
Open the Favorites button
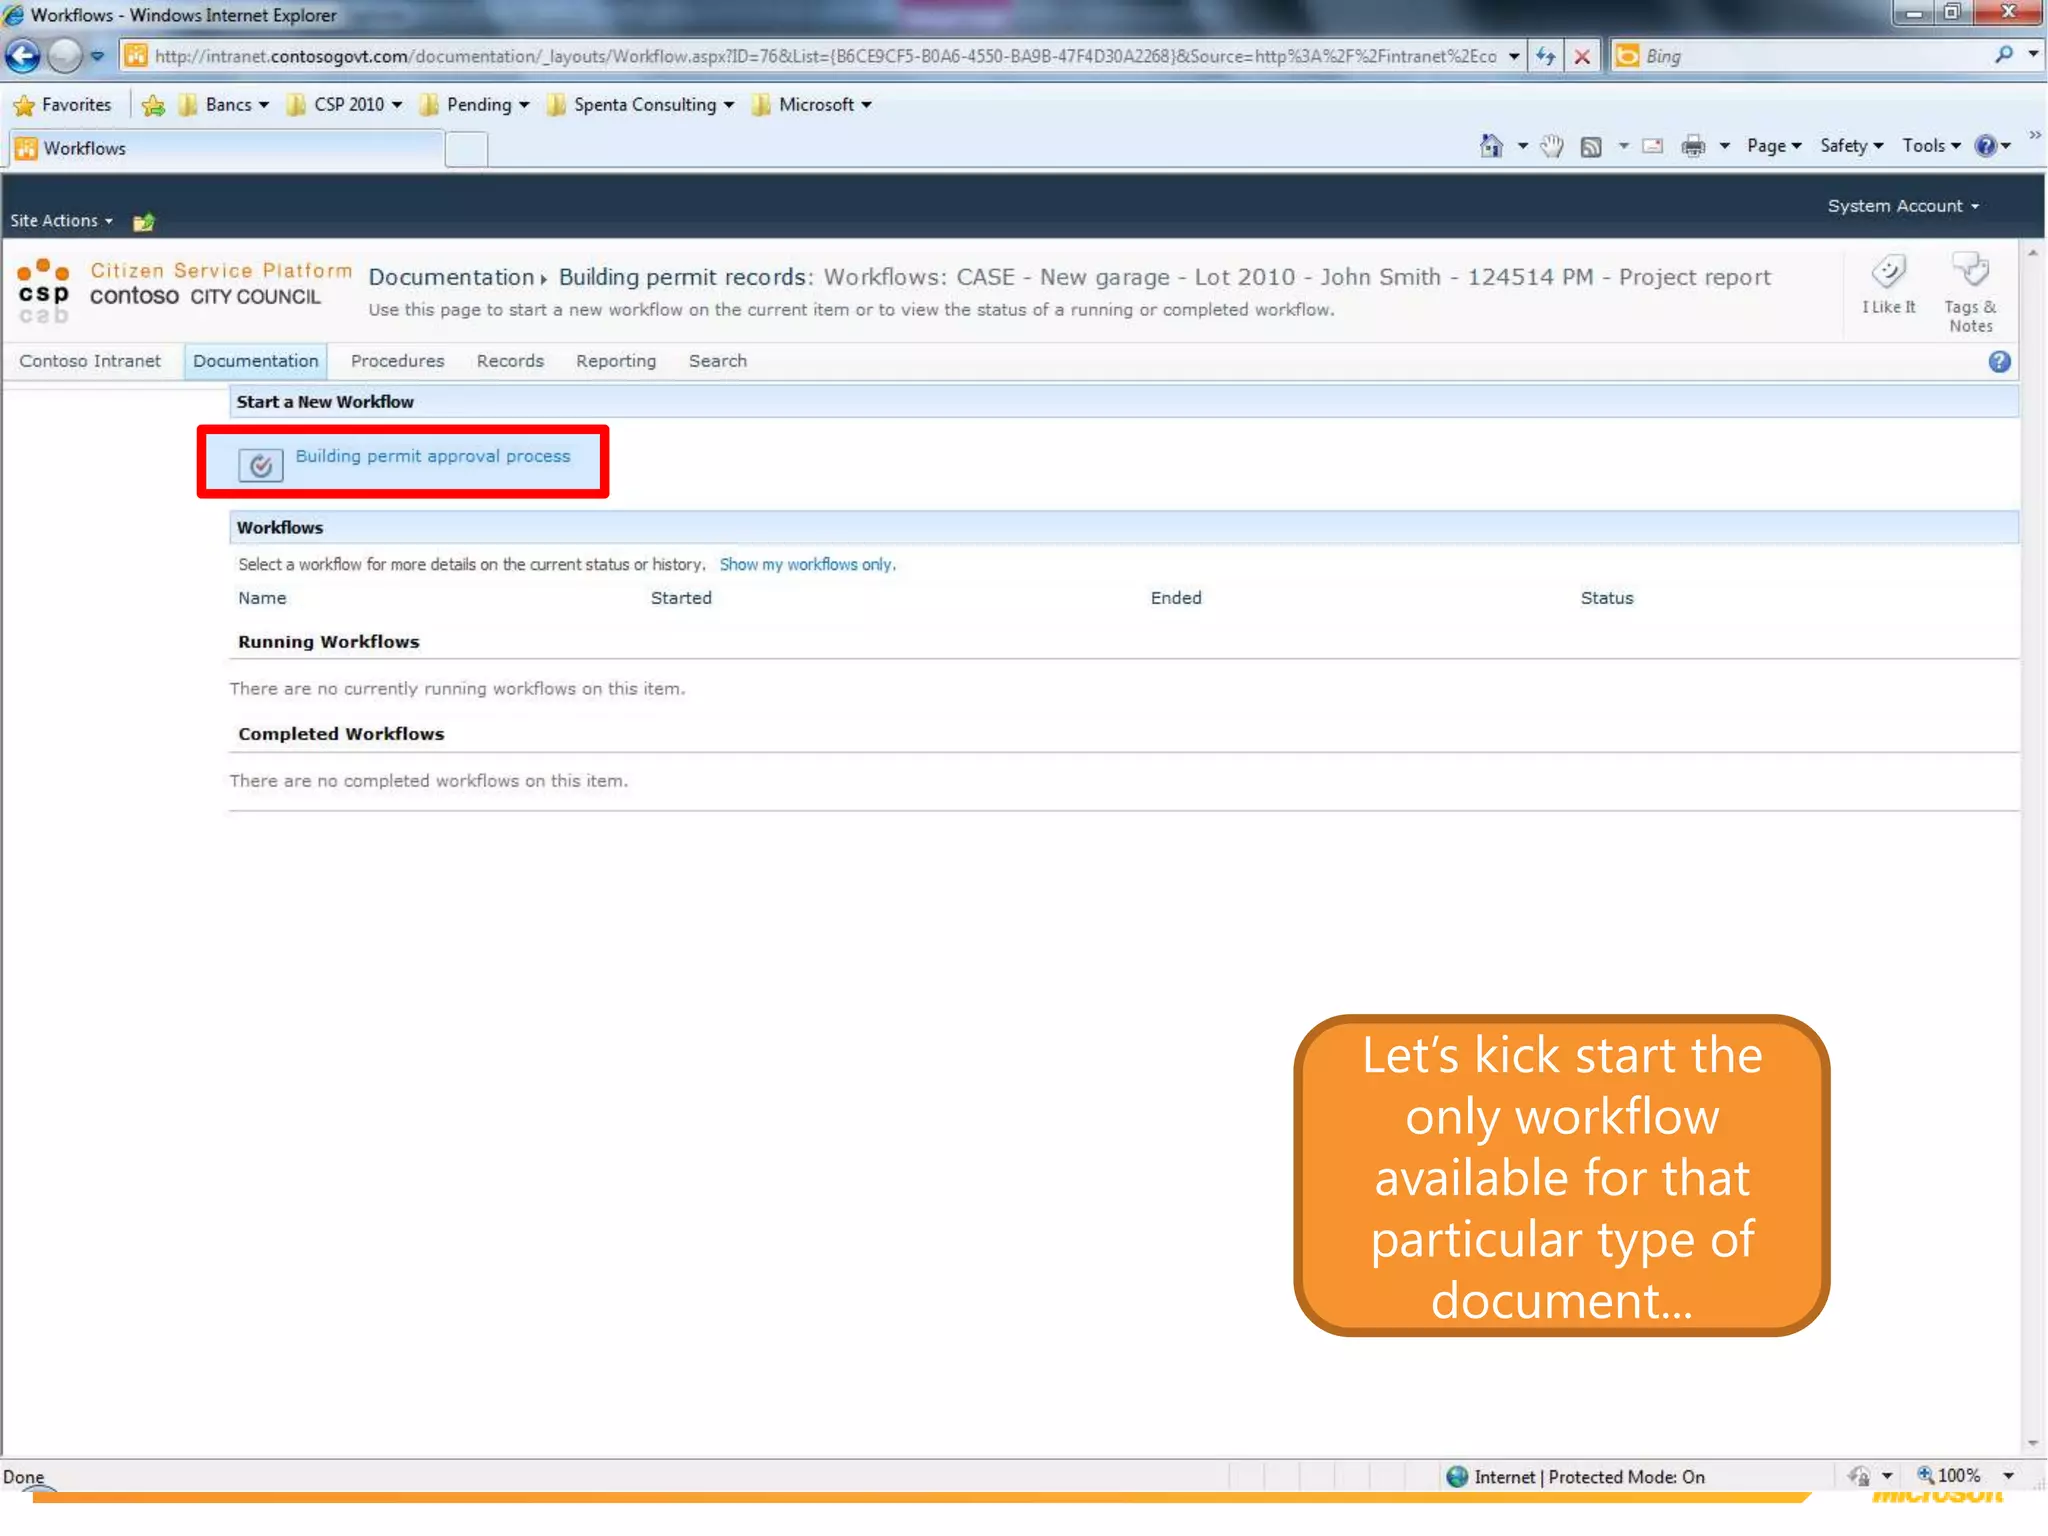(x=63, y=105)
